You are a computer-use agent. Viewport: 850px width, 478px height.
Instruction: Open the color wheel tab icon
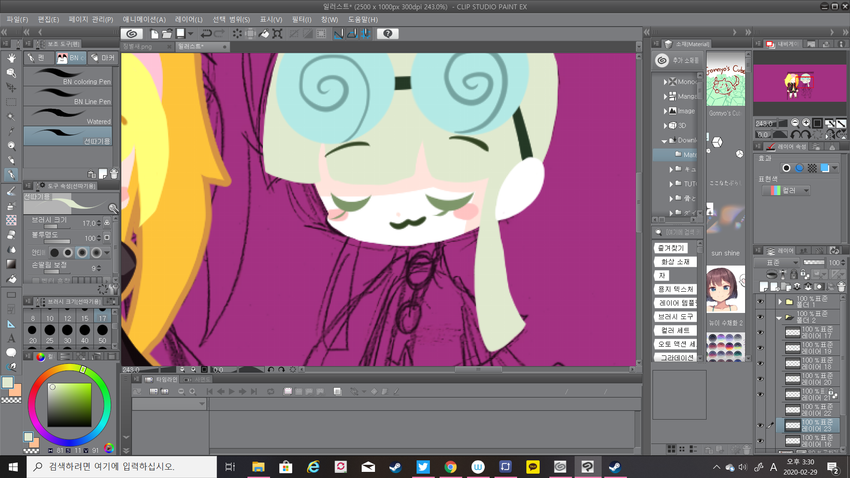41,356
